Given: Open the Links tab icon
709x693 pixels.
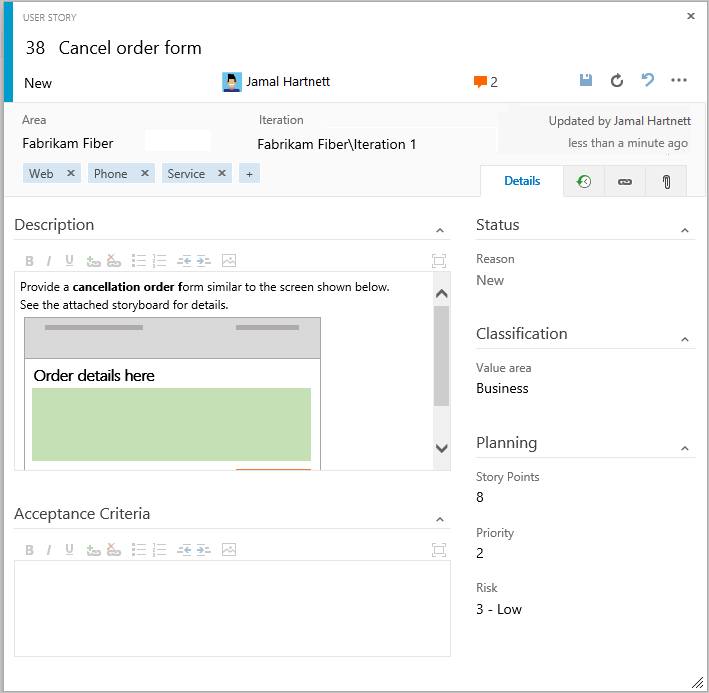Looking at the screenshot, I should point(624,182).
